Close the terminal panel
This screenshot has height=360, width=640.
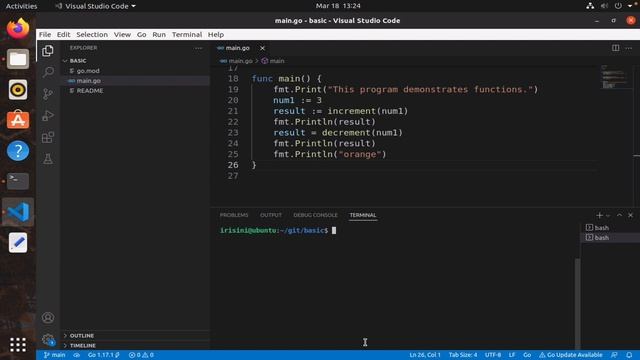[x=631, y=215]
